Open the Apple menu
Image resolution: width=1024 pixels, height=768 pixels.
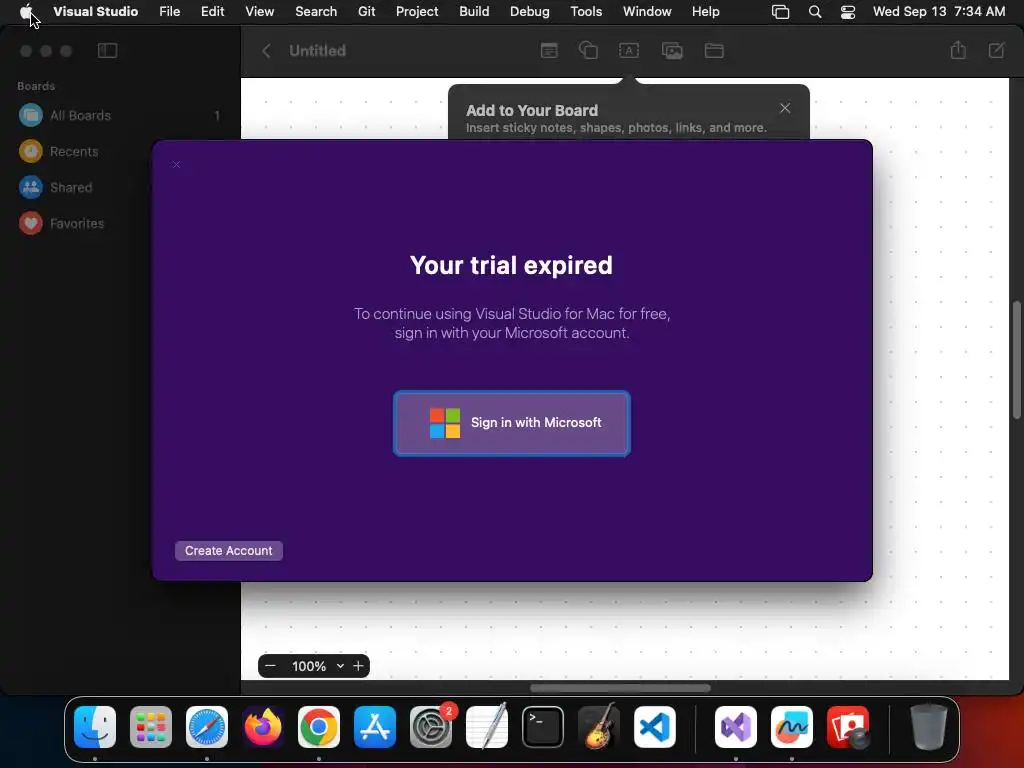coord(25,12)
